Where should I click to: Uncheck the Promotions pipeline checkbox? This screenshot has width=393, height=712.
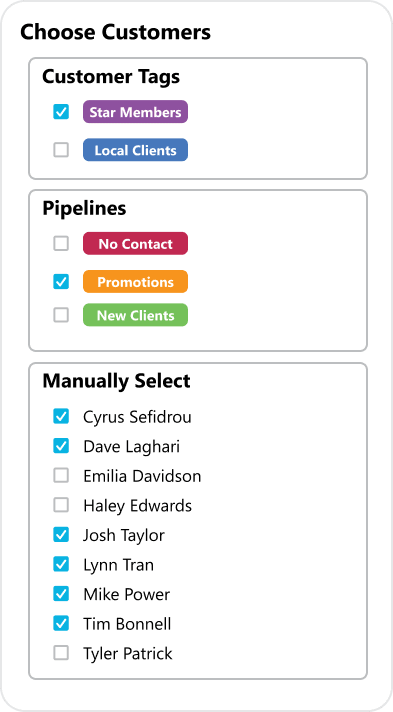(x=61, y=282)
